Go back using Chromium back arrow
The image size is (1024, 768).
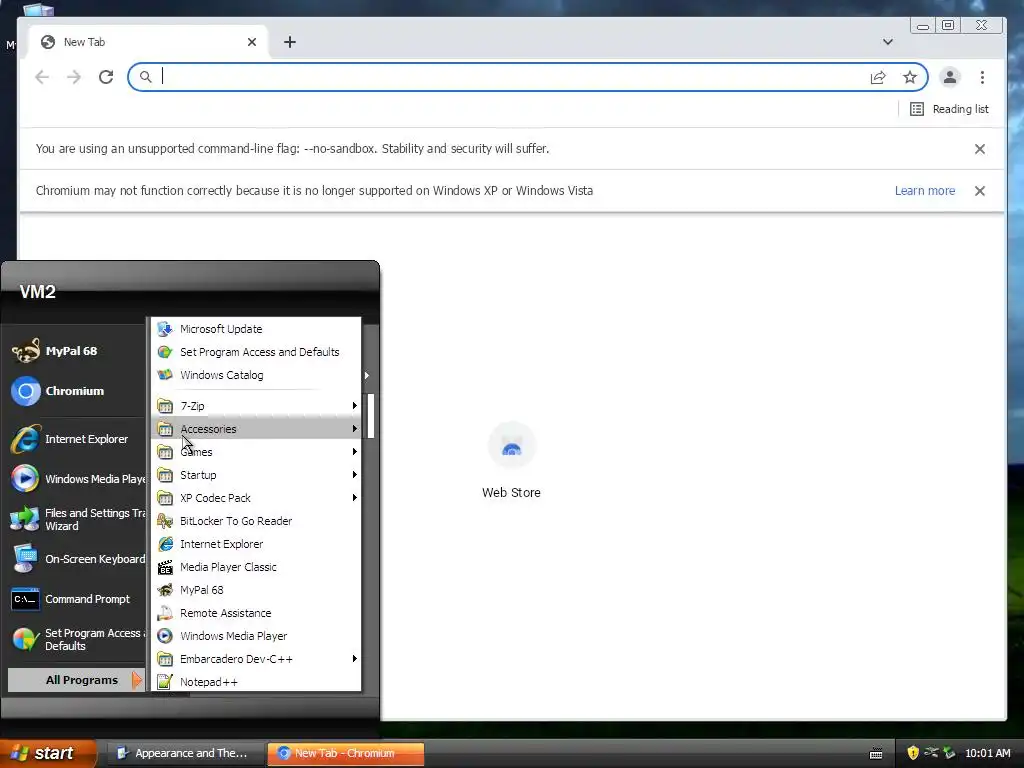(42, 77)
